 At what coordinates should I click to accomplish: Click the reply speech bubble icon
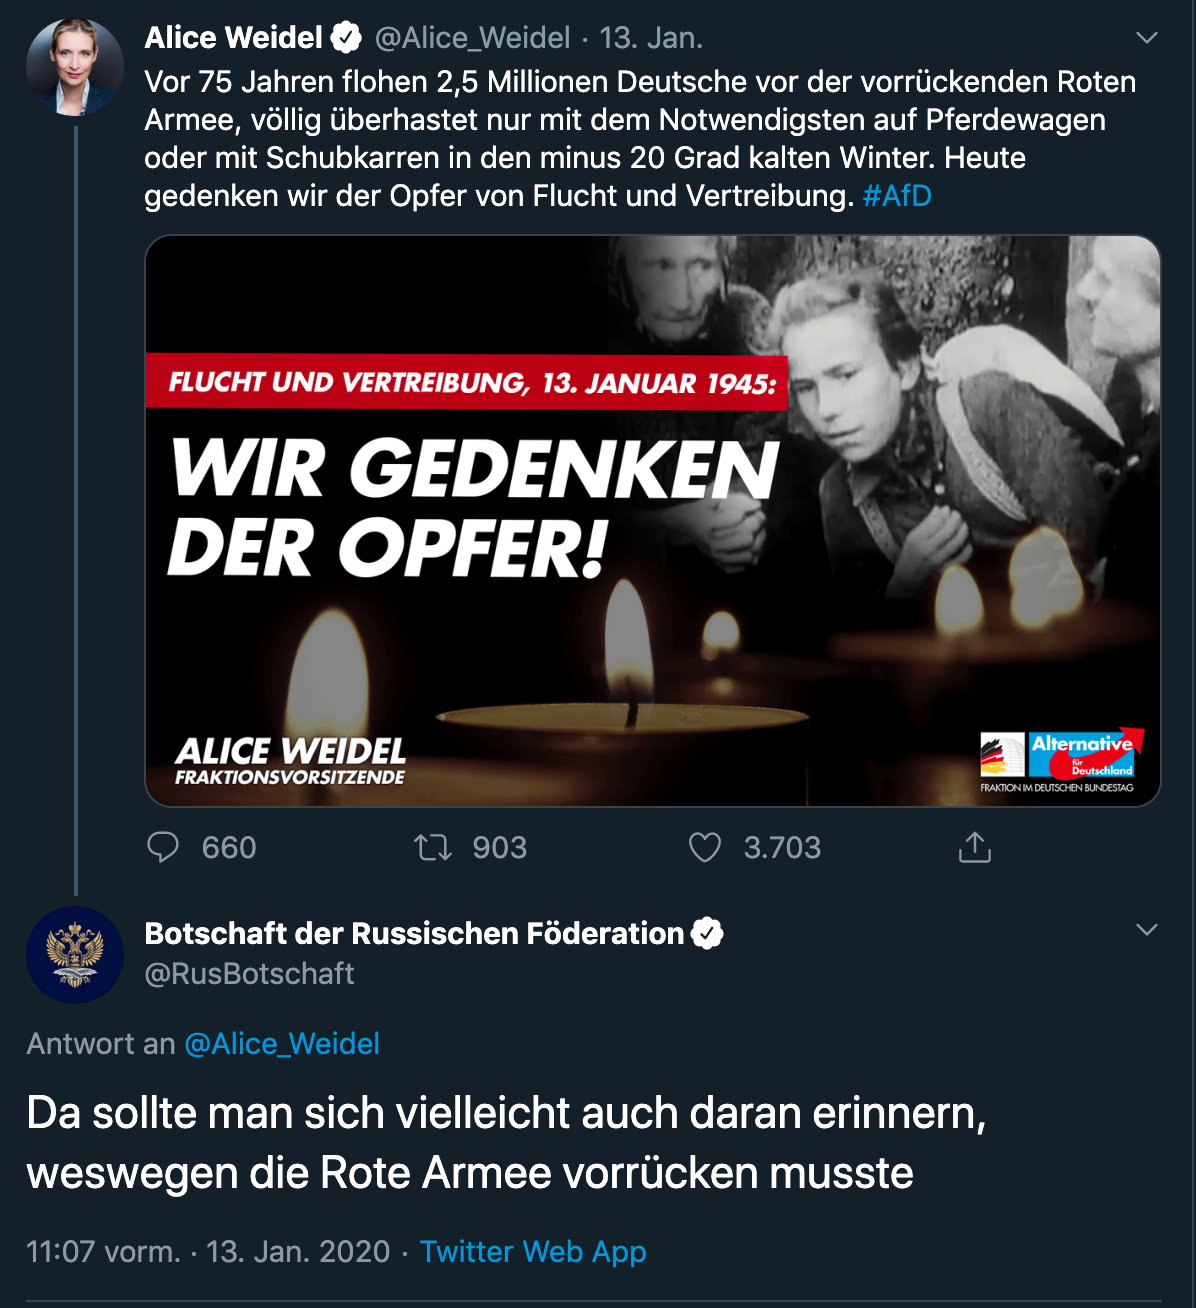coord(163,847)
